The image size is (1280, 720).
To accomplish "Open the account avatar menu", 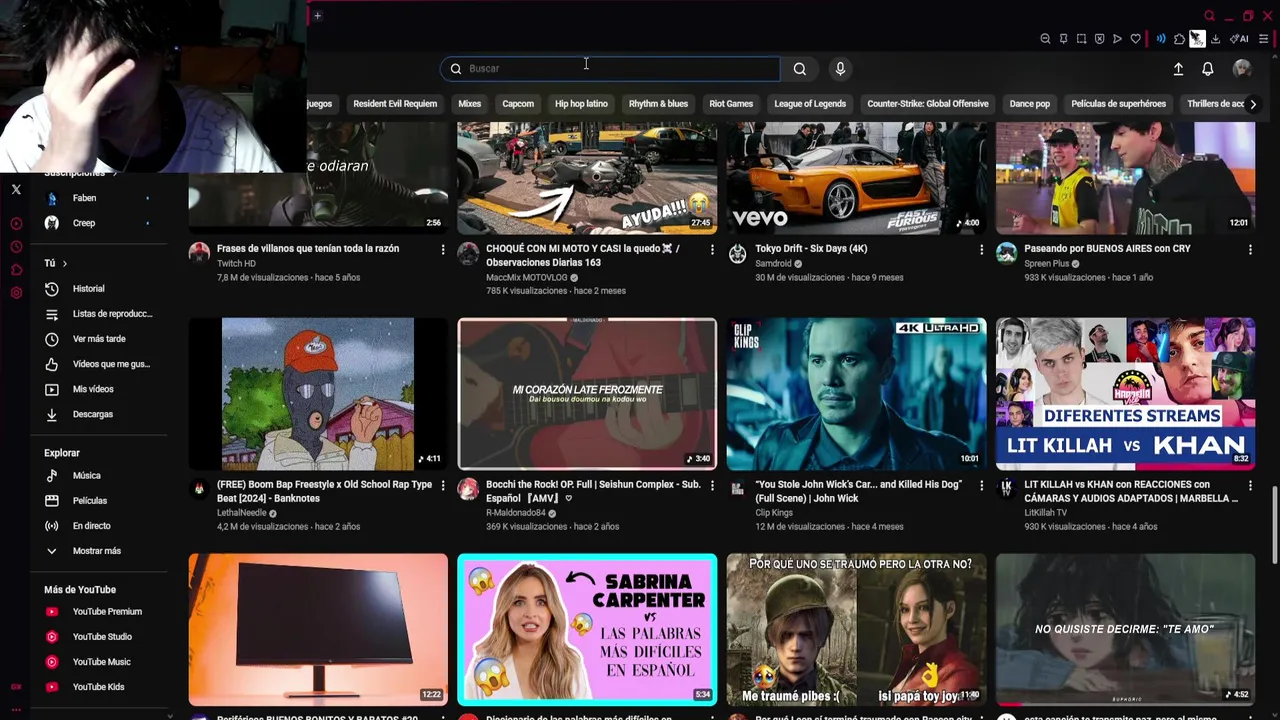I will click(x=1242, y=69).
